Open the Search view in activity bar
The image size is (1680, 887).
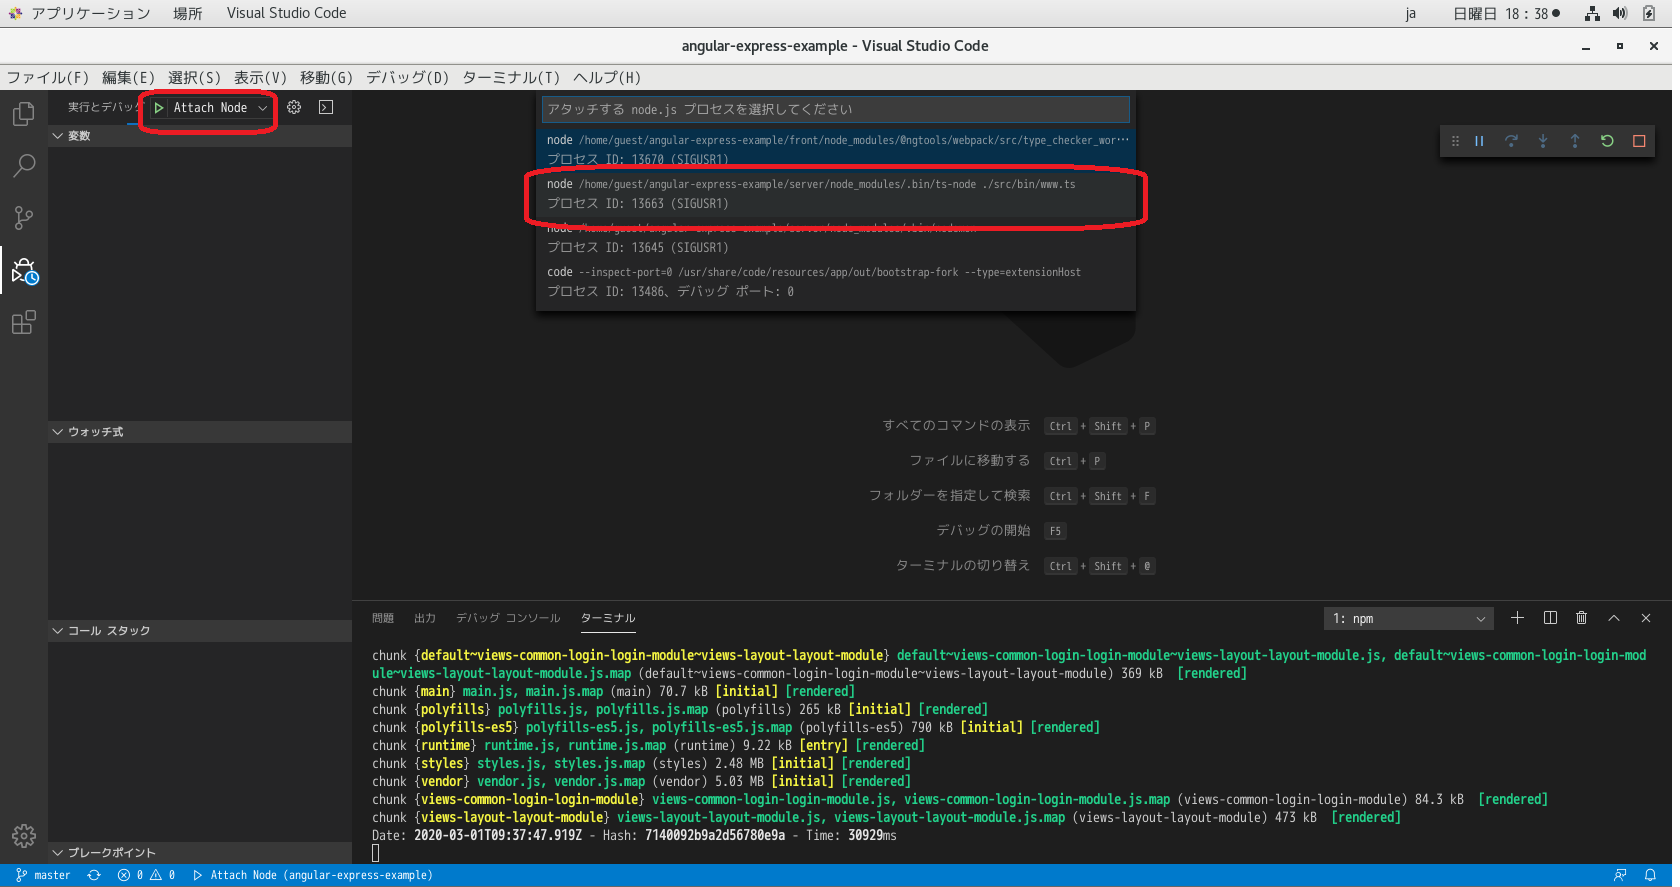24,166
